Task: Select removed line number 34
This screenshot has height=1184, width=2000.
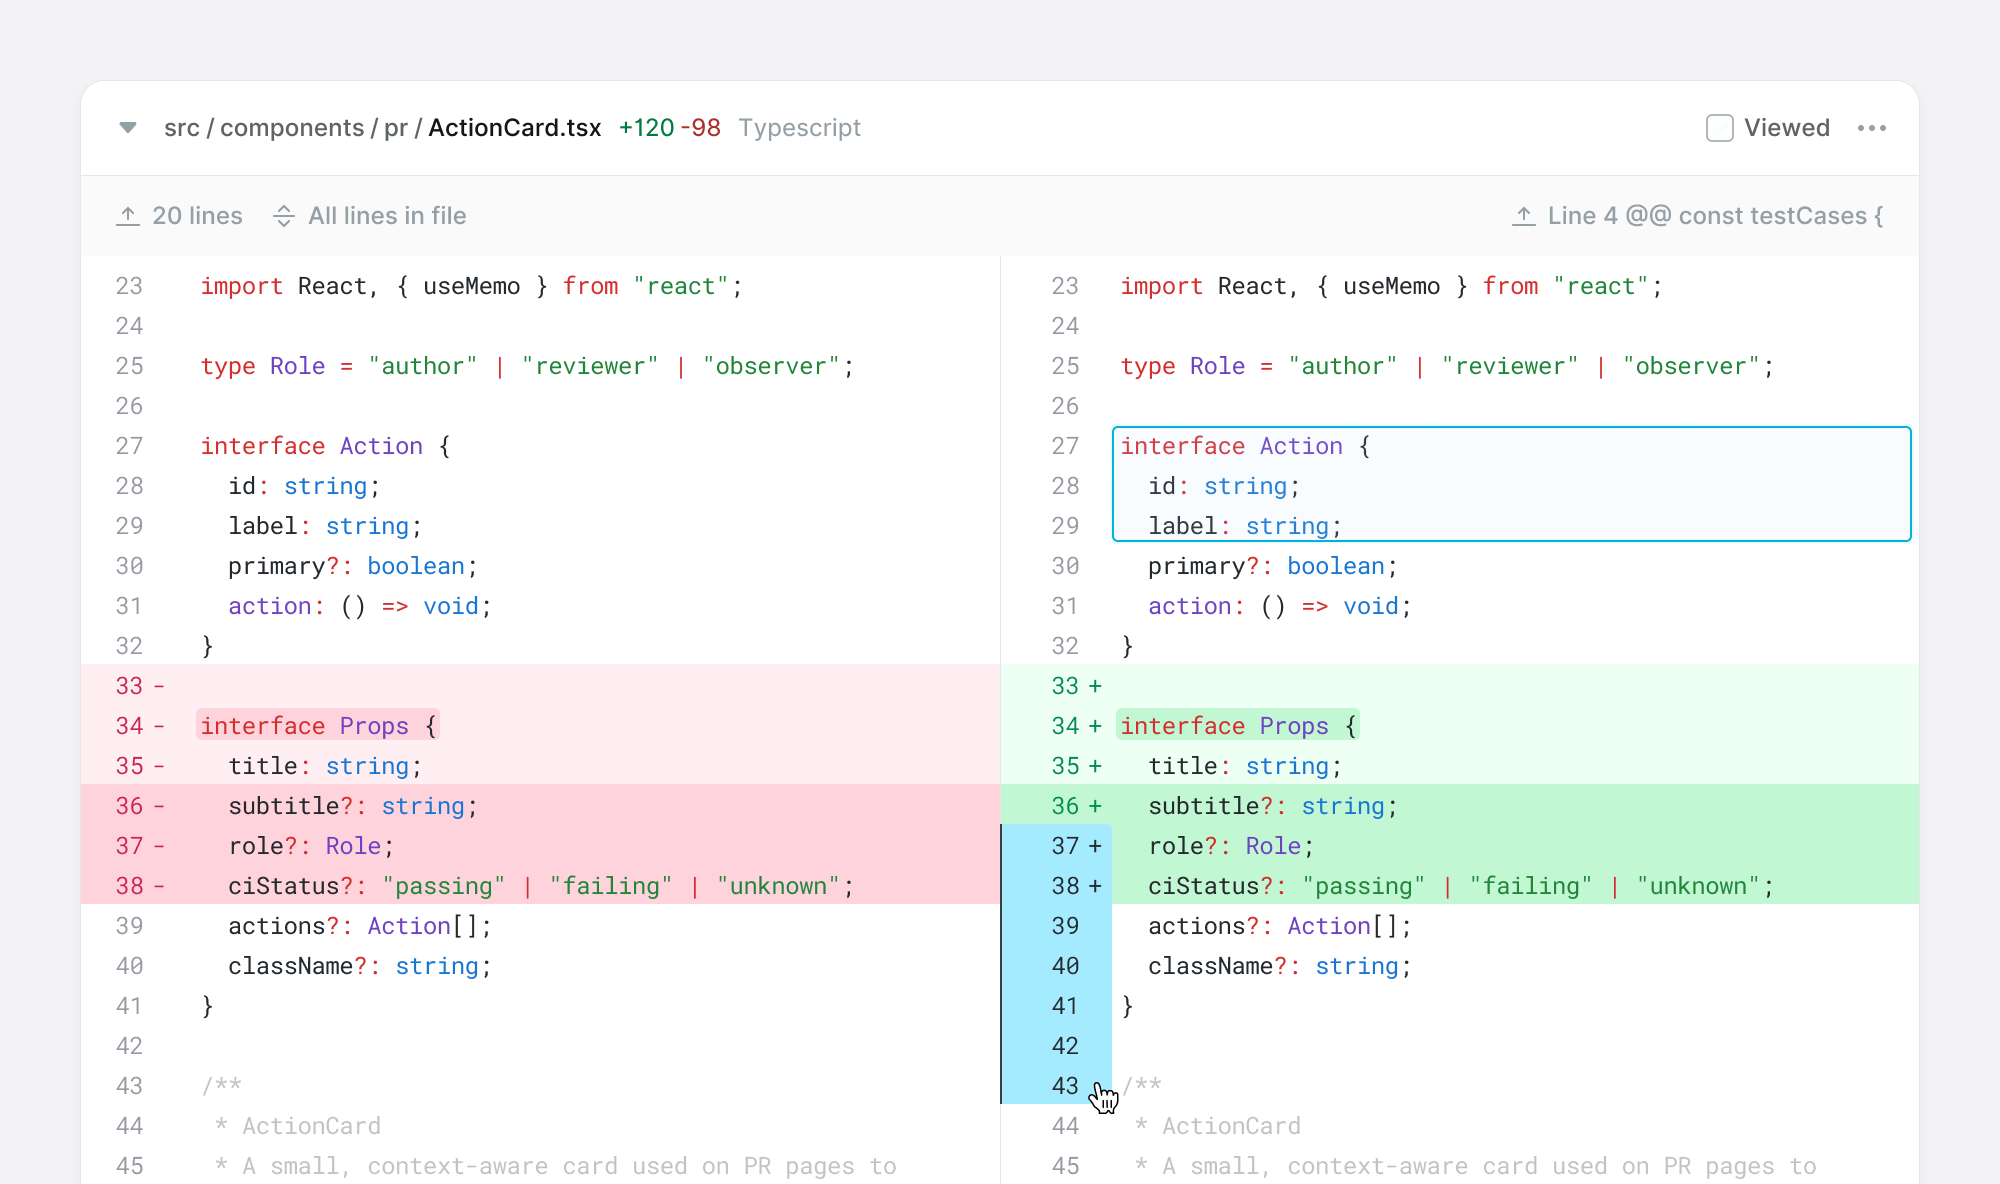Action: [129, 726]
